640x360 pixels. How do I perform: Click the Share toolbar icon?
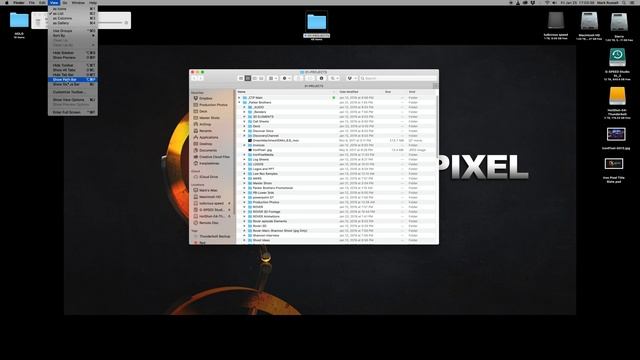(x=299, y=78)
